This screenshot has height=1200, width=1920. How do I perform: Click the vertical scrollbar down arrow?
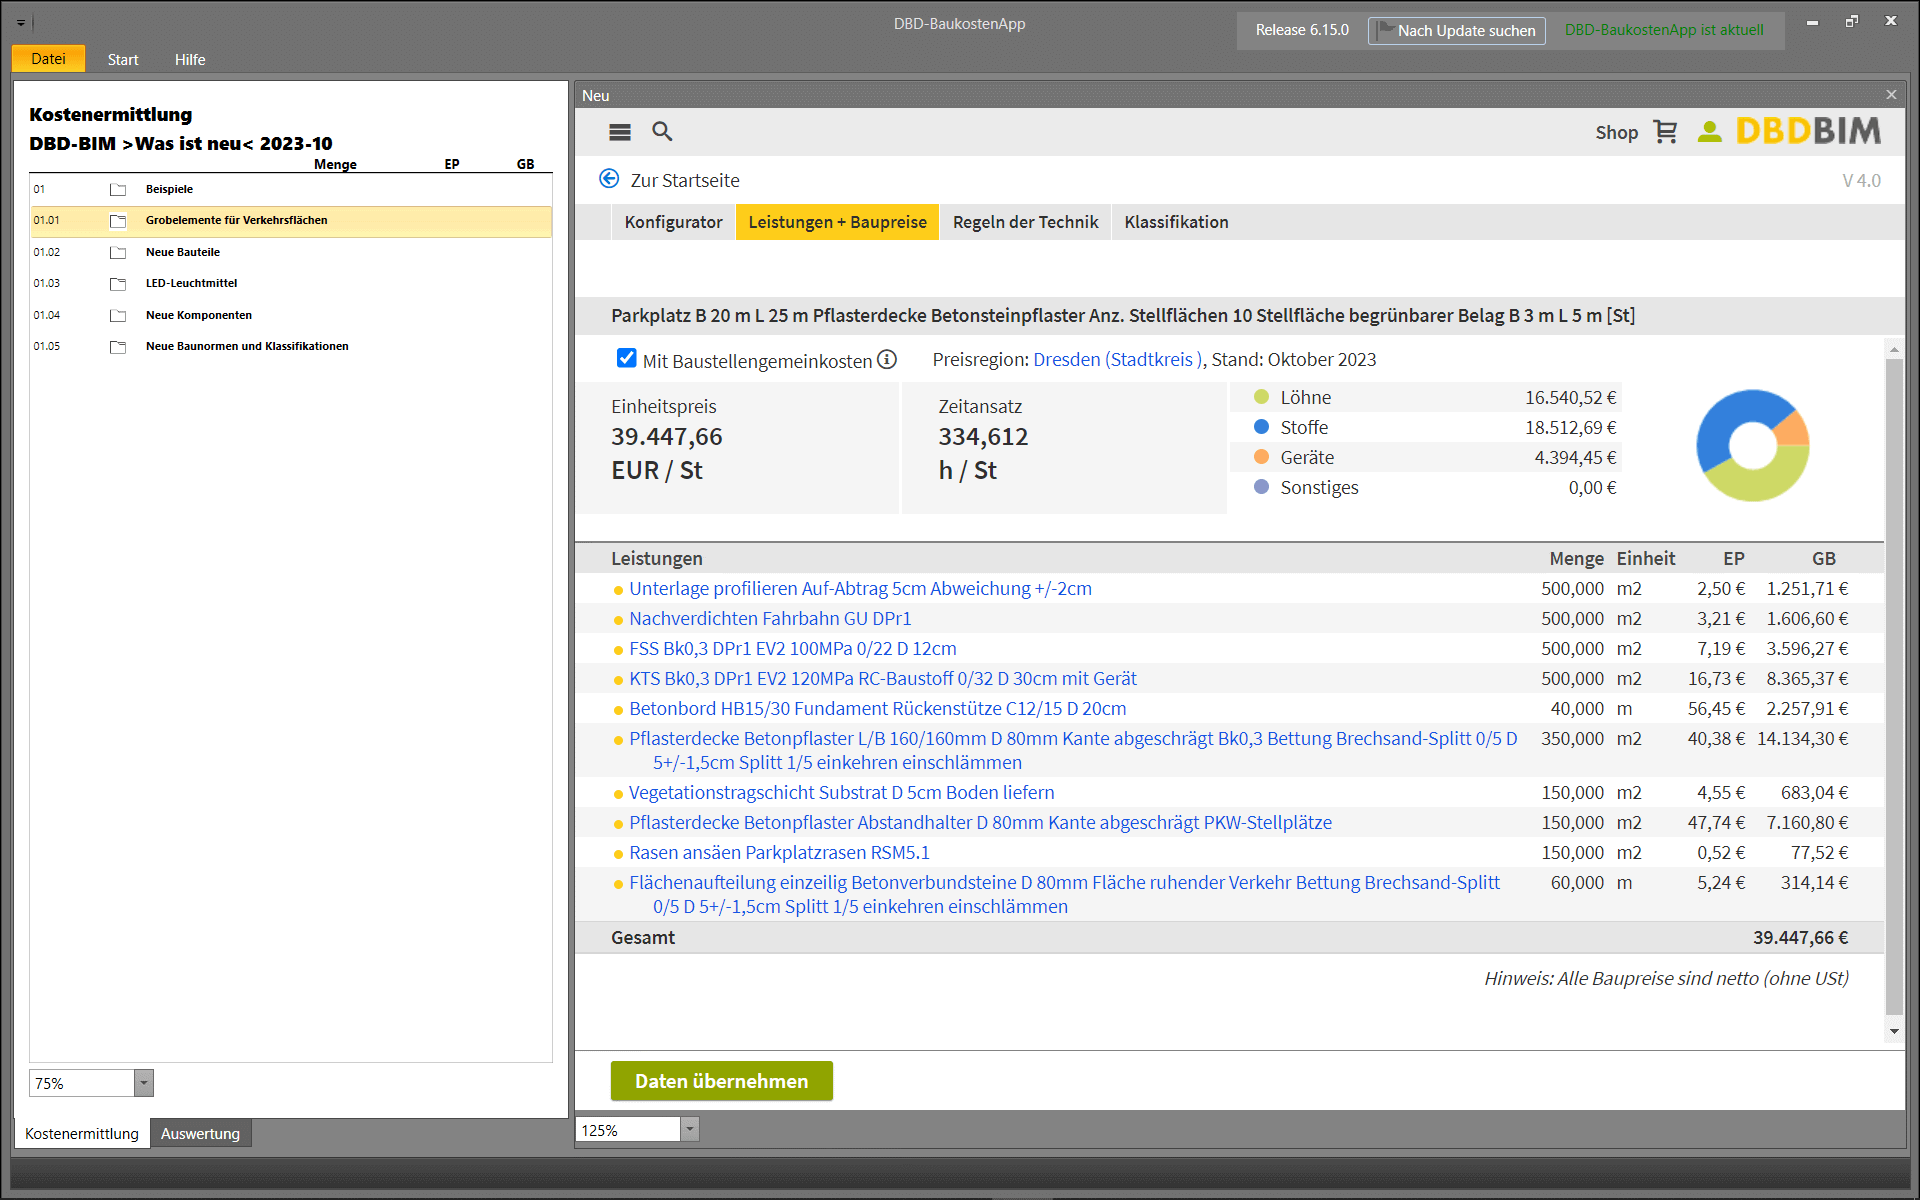(1894, 1031)
